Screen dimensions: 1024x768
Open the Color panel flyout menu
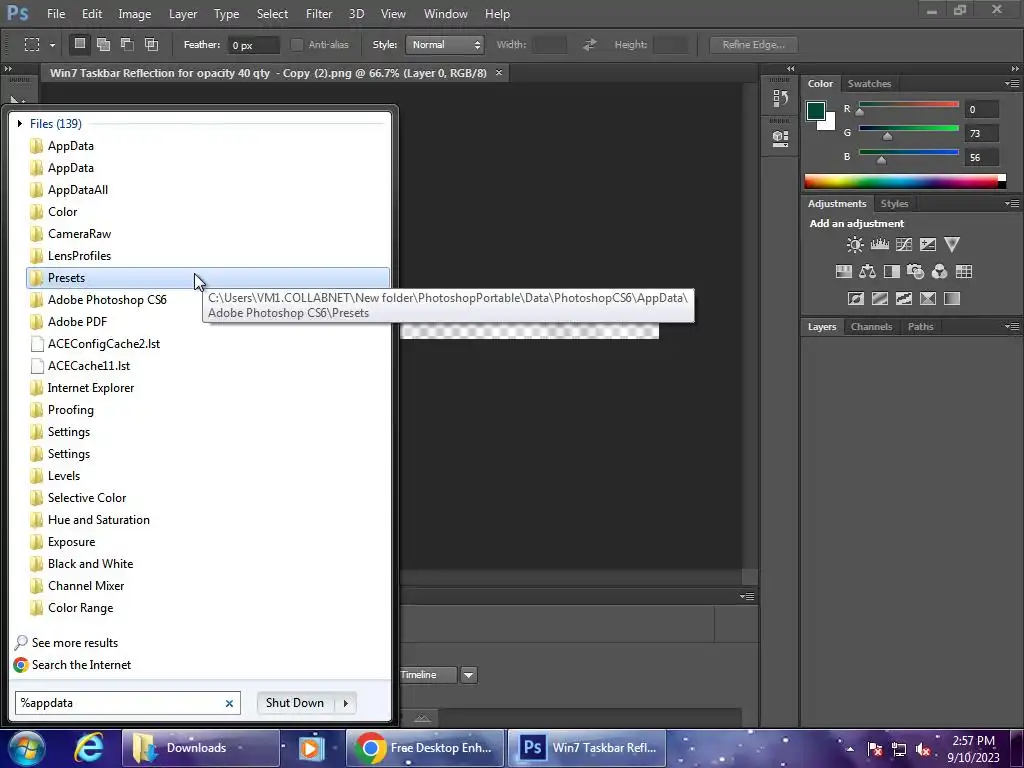pyautogui.click(x=1012, y=84)
